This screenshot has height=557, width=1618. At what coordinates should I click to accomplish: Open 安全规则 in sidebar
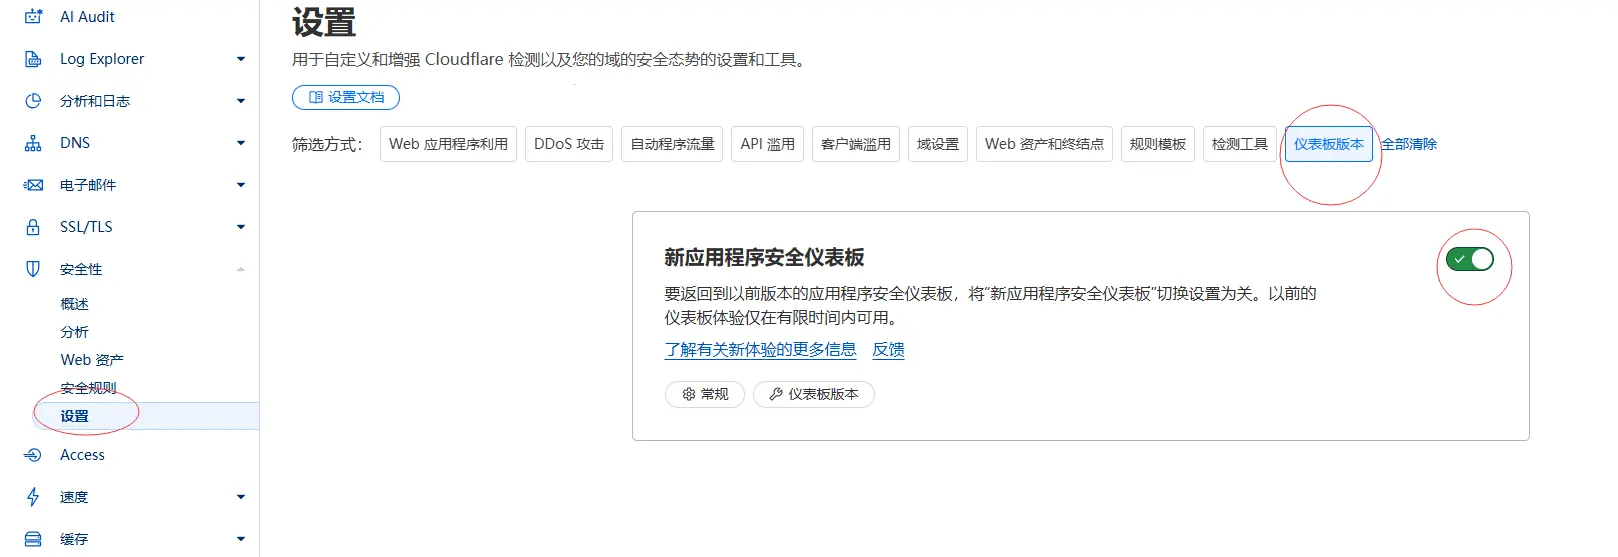89,388
